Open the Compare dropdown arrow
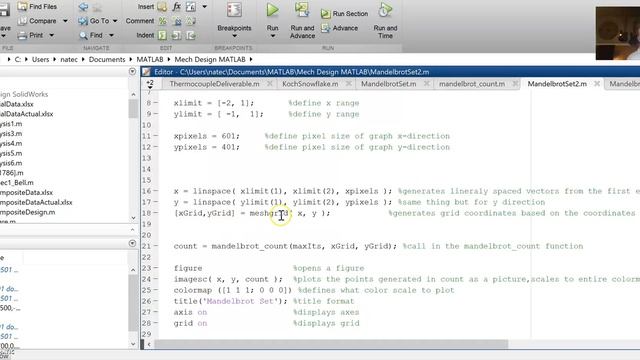Image resolution: width=640 pixels, height=360 pixels. pyautogui.click(x=65, y=21)
